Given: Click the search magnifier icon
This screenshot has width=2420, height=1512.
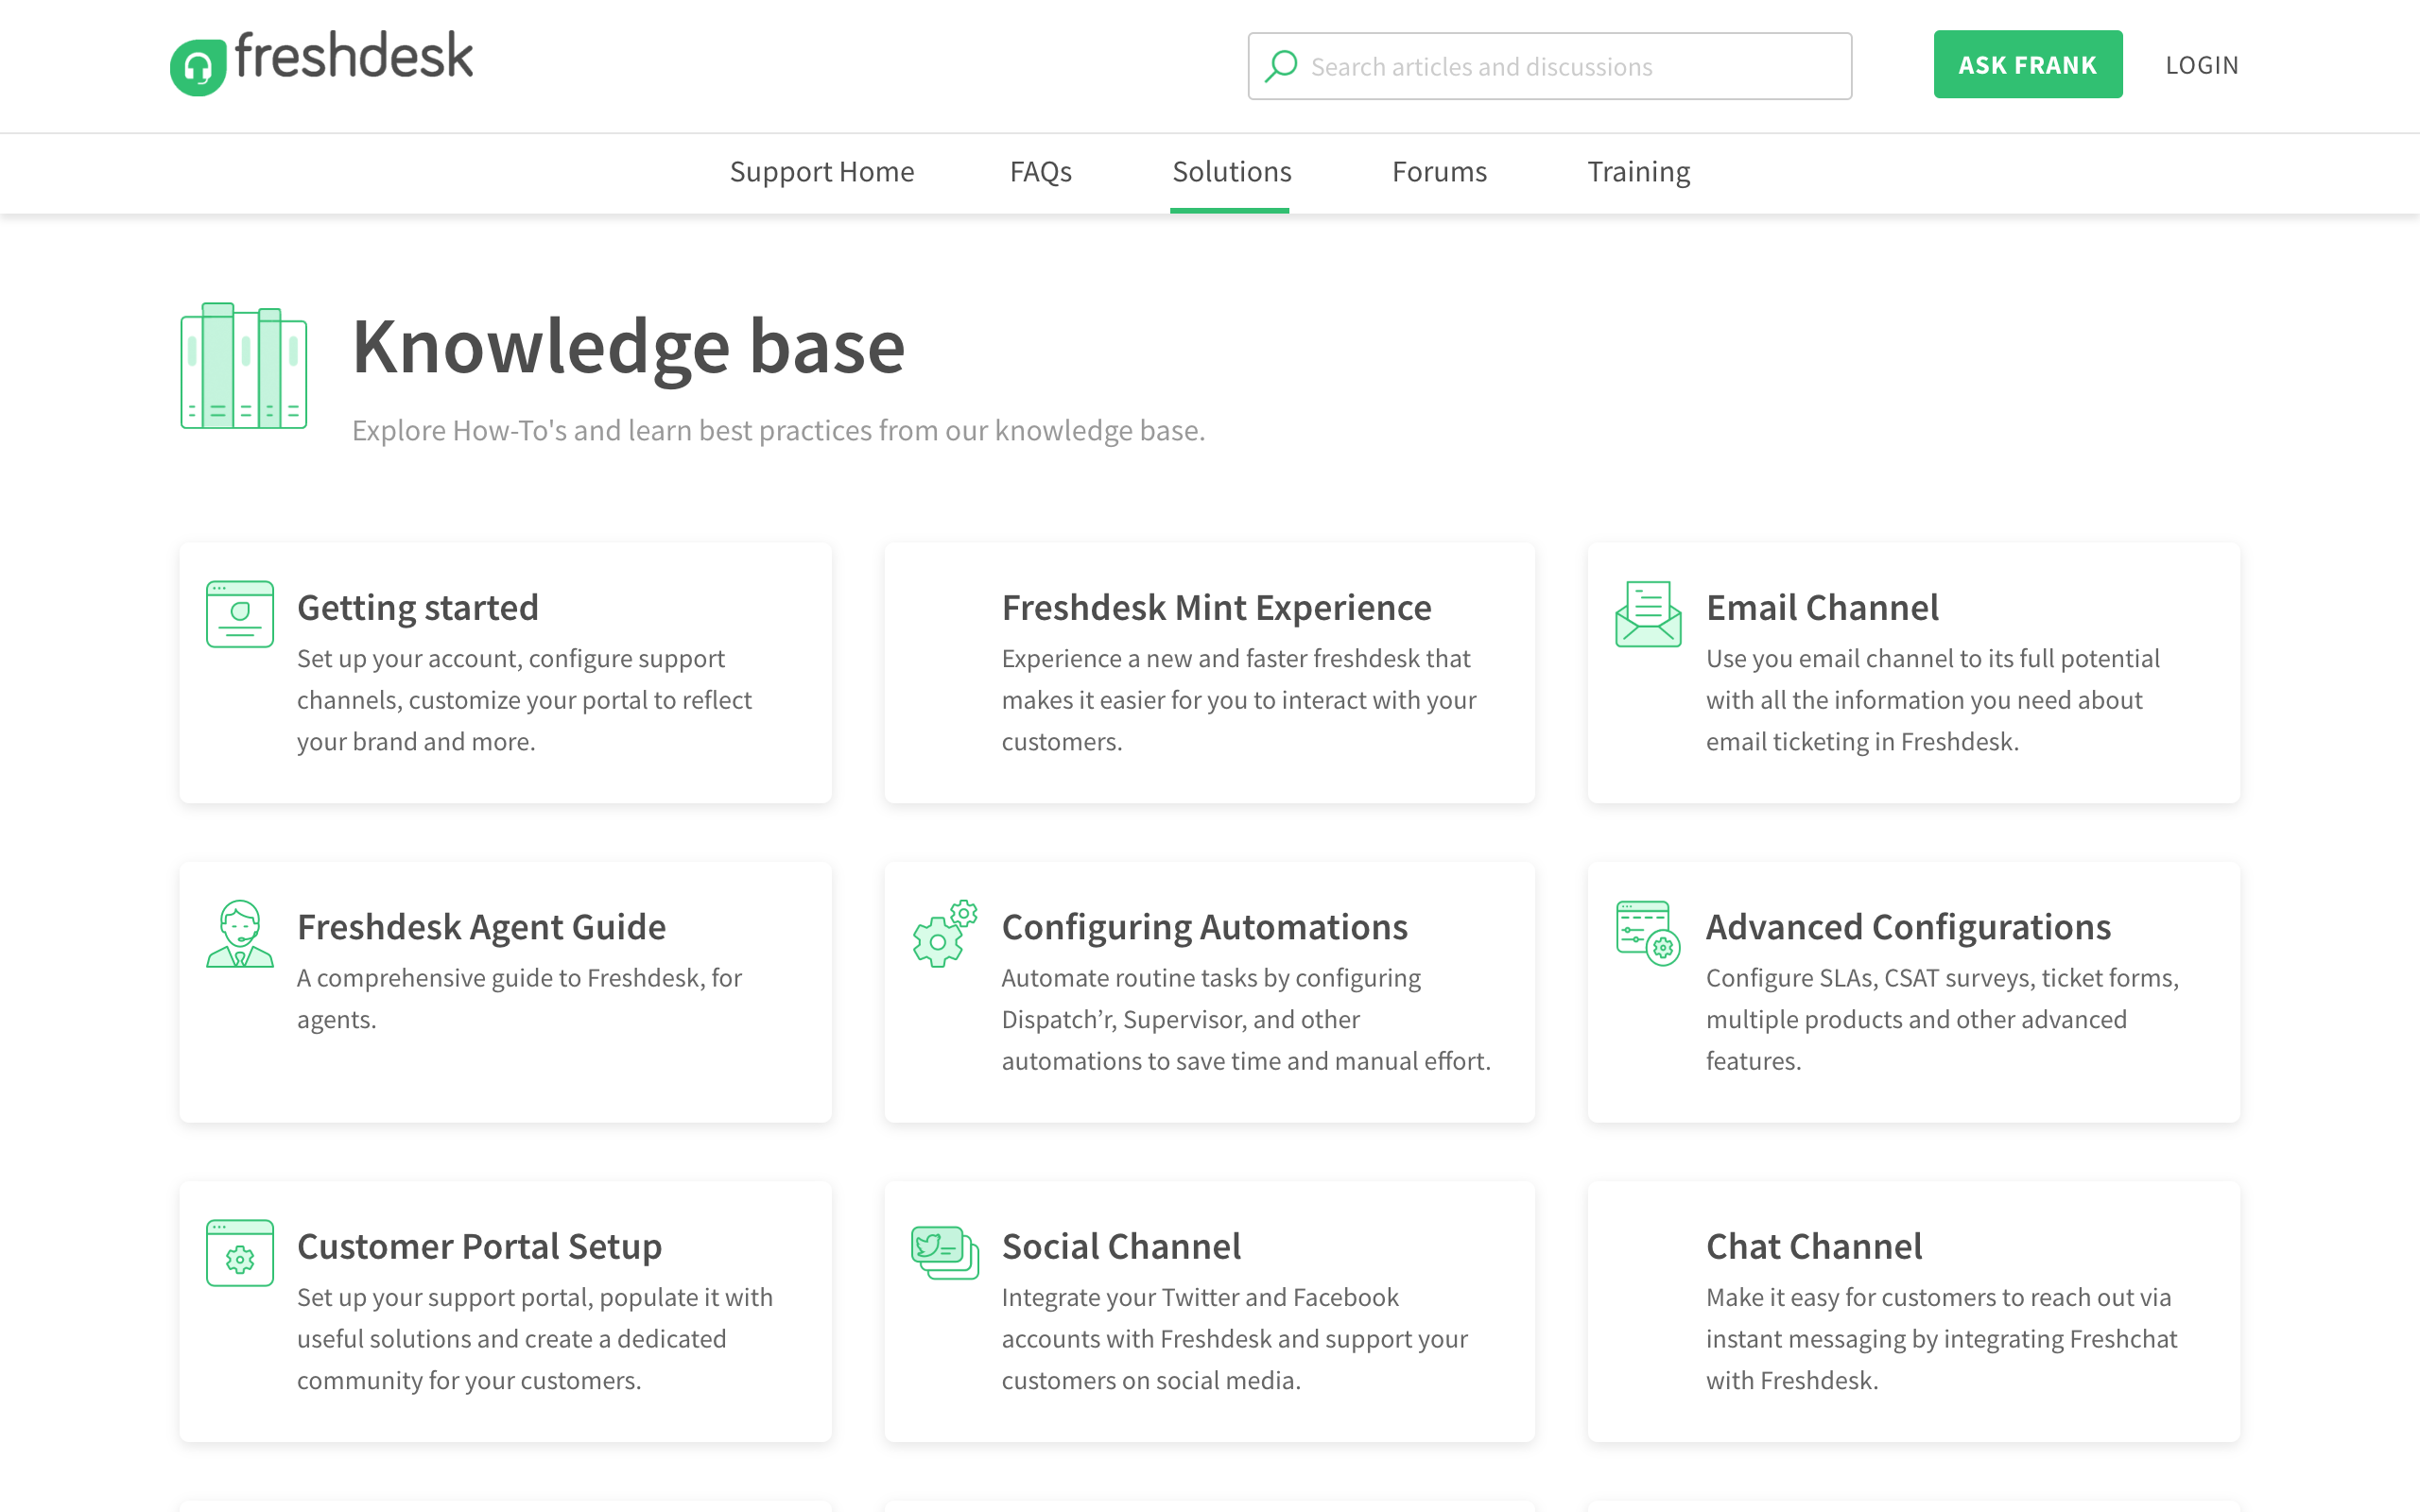Looking at the screenshot, I should (1281, 66).
